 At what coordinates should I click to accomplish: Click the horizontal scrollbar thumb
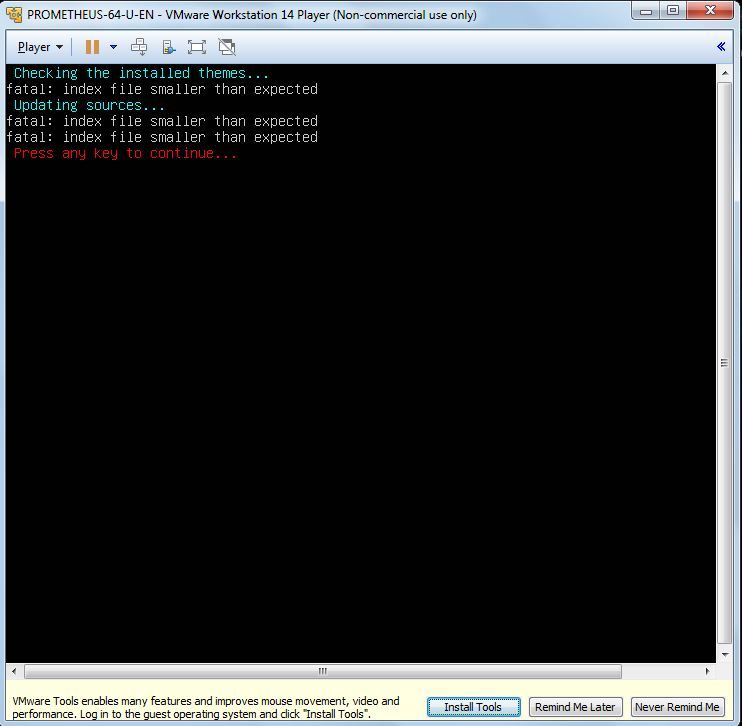pyautogui.click(x=323, y=671)
